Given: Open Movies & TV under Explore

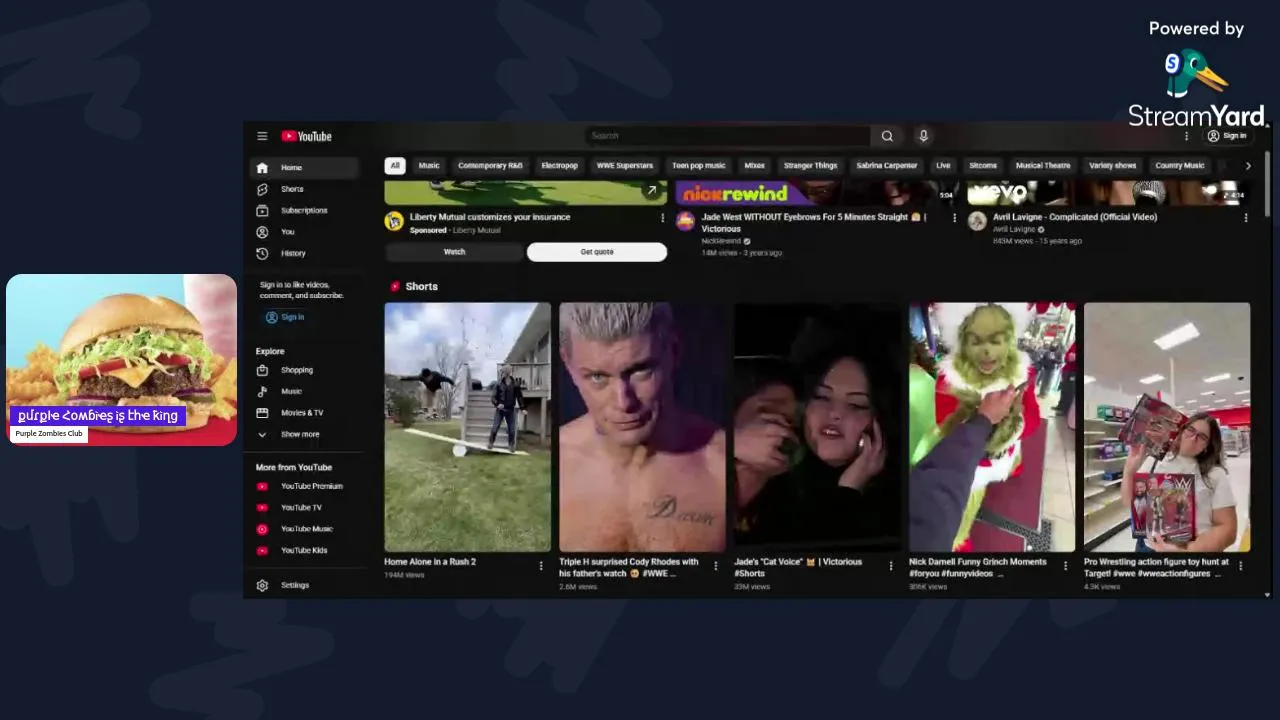Looking at the screenshot, I should tap(303, 413).
